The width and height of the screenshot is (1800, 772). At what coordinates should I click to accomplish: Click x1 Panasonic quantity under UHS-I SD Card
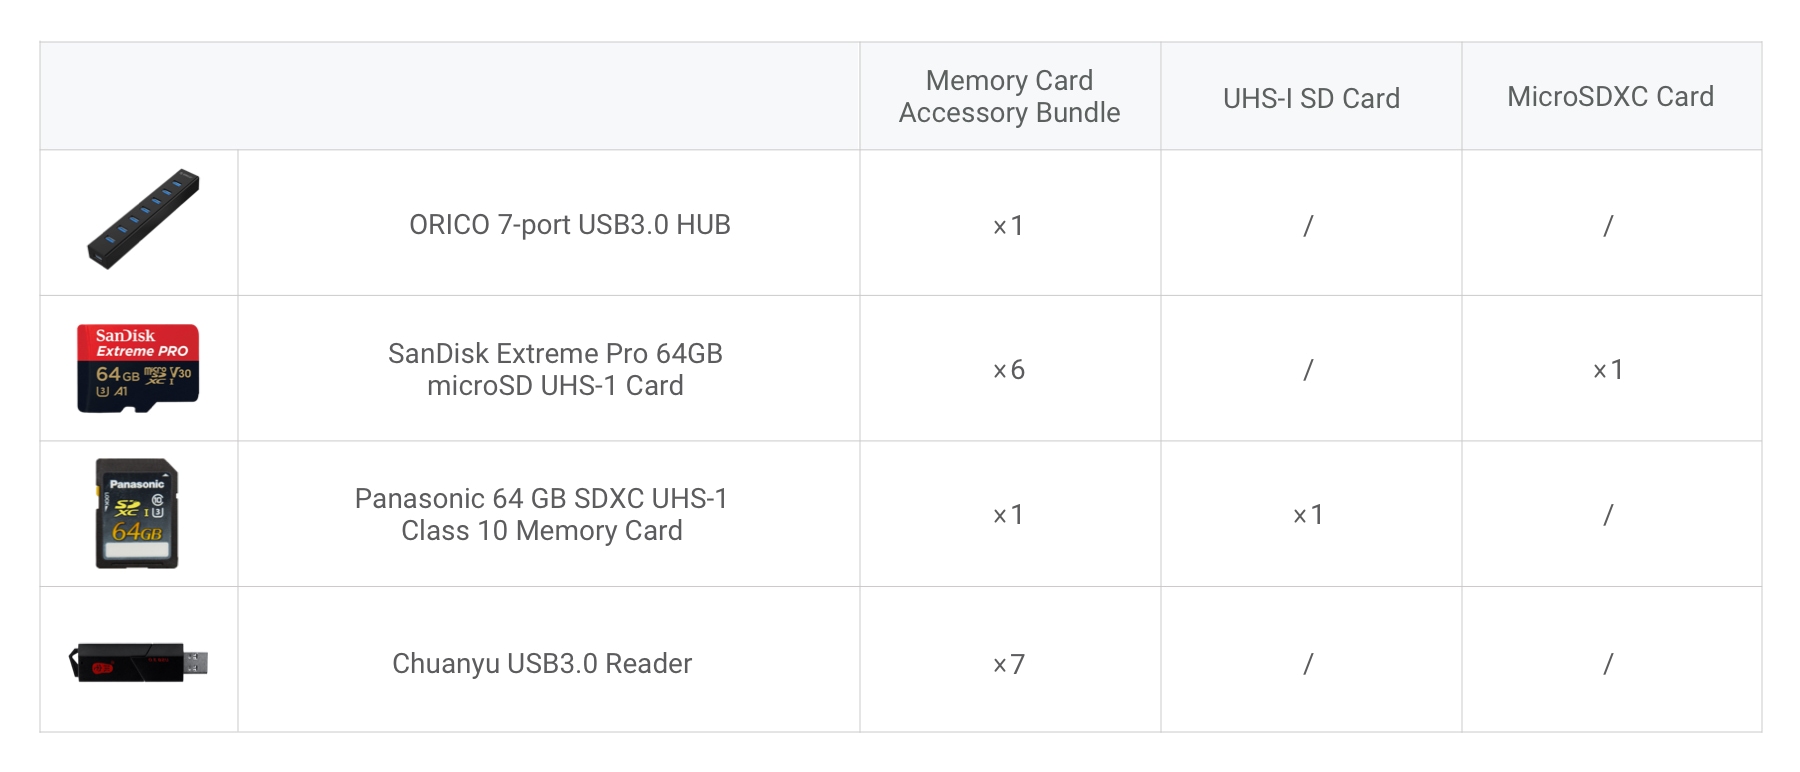(x=1308, y=515)
